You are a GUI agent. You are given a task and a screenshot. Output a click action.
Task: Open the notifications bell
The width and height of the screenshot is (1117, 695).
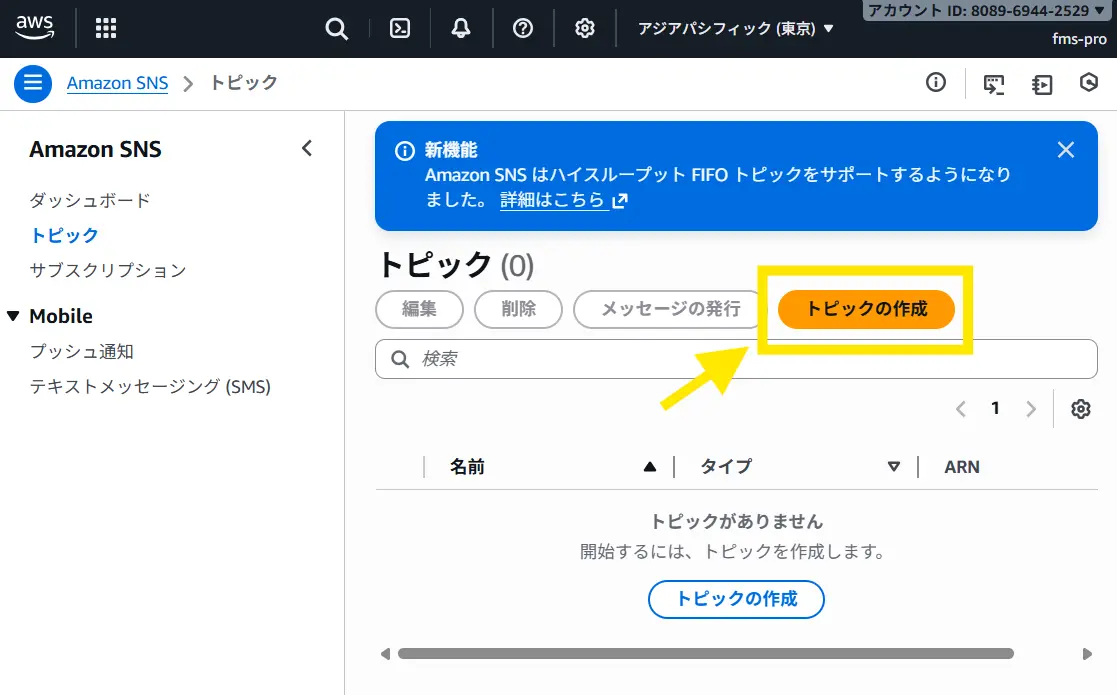[x=461, y=28]
